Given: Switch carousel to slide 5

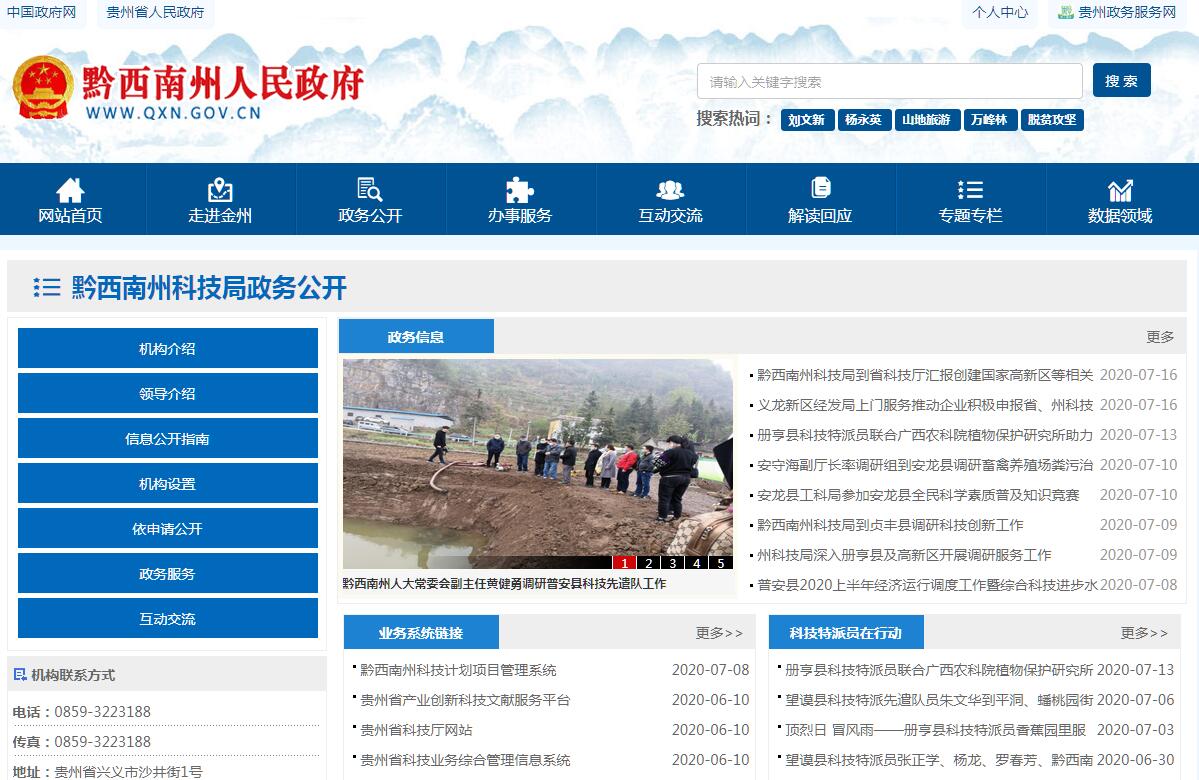Looking at the screenshot, I should coord(720,563).
